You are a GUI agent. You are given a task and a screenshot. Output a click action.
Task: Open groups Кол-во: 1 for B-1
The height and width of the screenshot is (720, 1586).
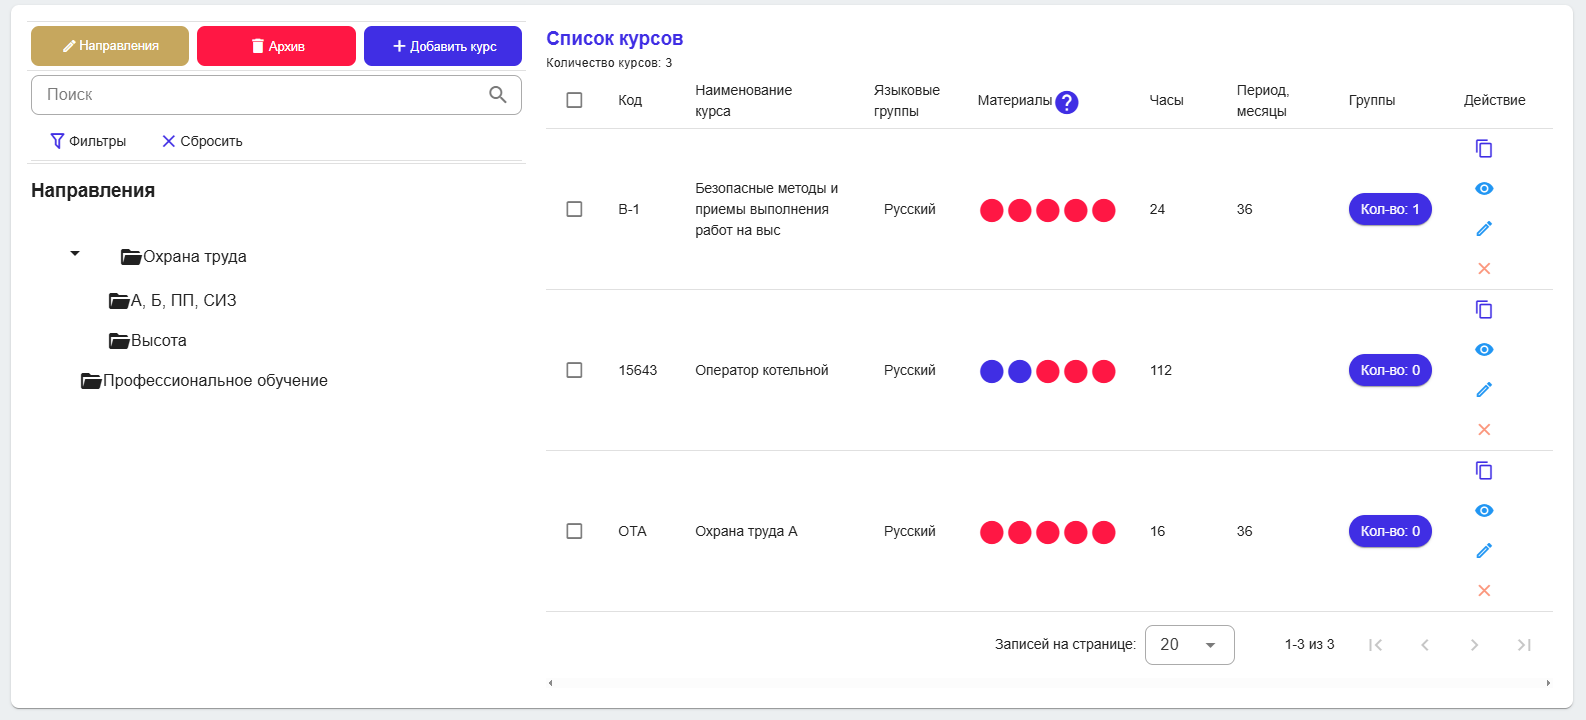click(1390, 209)
